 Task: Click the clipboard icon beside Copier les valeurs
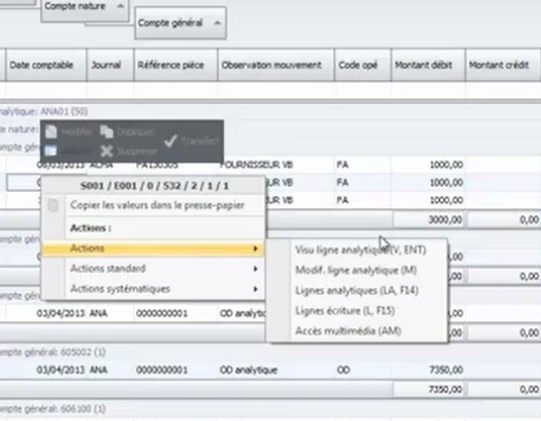click(x=53, y=205)
